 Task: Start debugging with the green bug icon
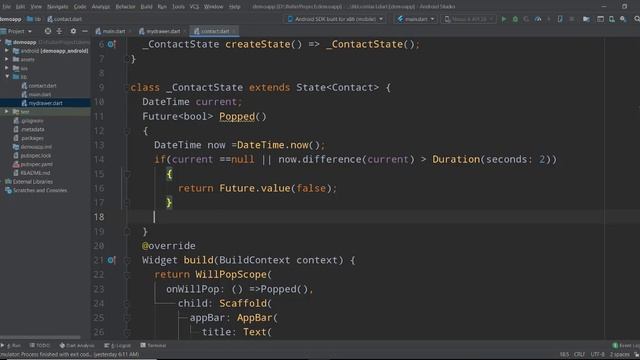pos(515,19)
